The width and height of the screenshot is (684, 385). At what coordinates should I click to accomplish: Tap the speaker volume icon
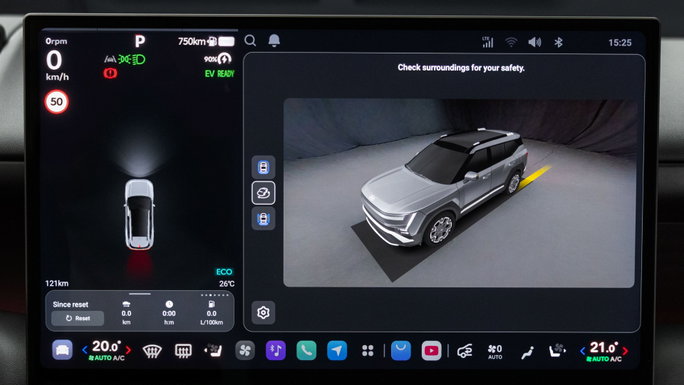point(534,42)
